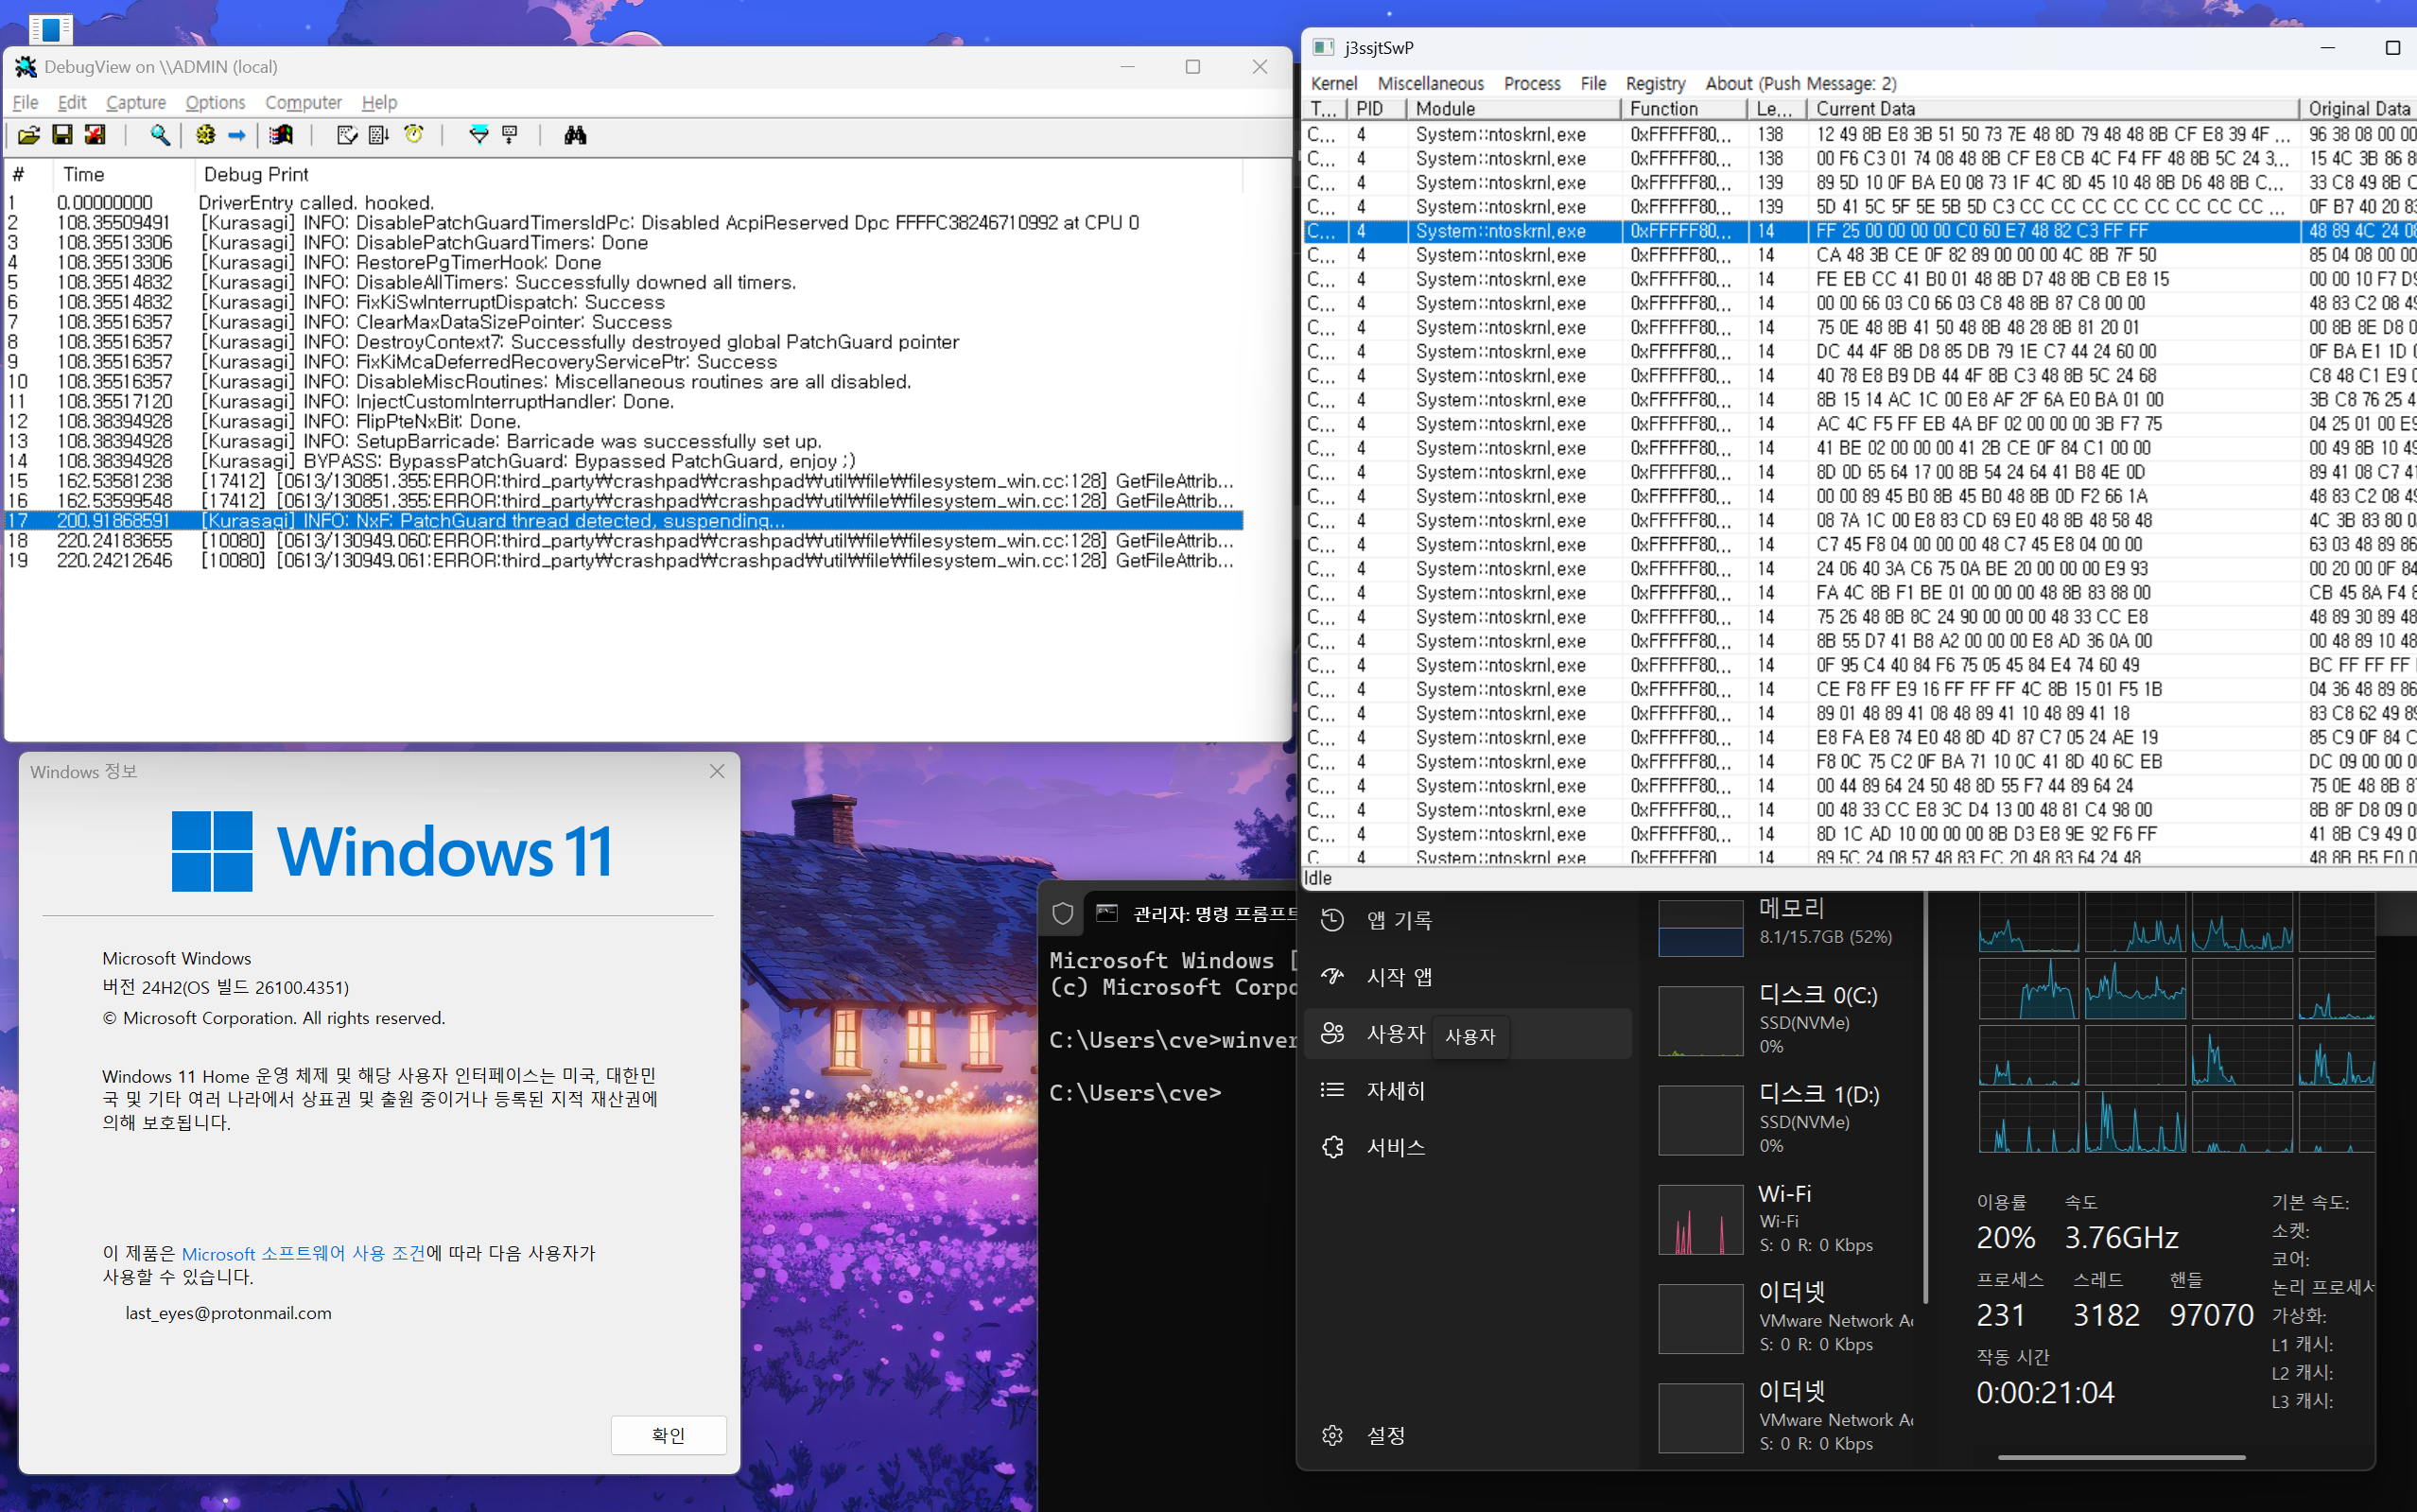Open the Help menu in DebugView

(x=379, y=102)
